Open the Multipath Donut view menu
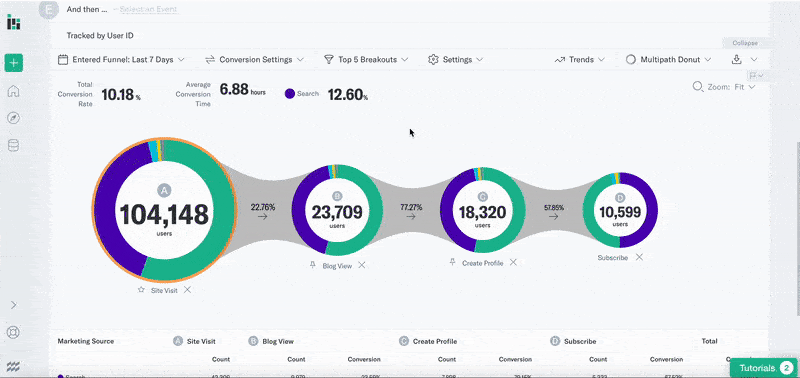The height and width of the screenshot is (378, 800). click(x=668, y=60)
